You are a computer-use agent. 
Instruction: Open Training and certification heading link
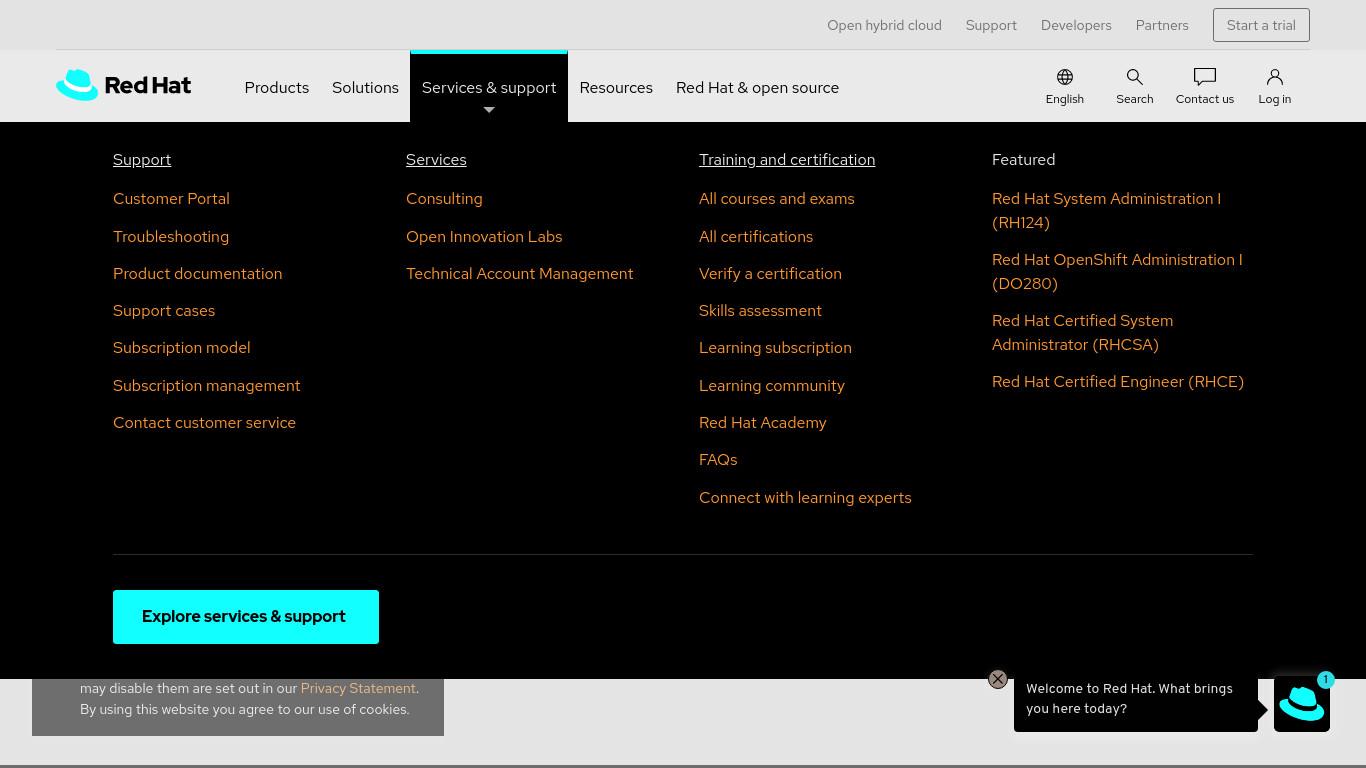coord(787,160)
